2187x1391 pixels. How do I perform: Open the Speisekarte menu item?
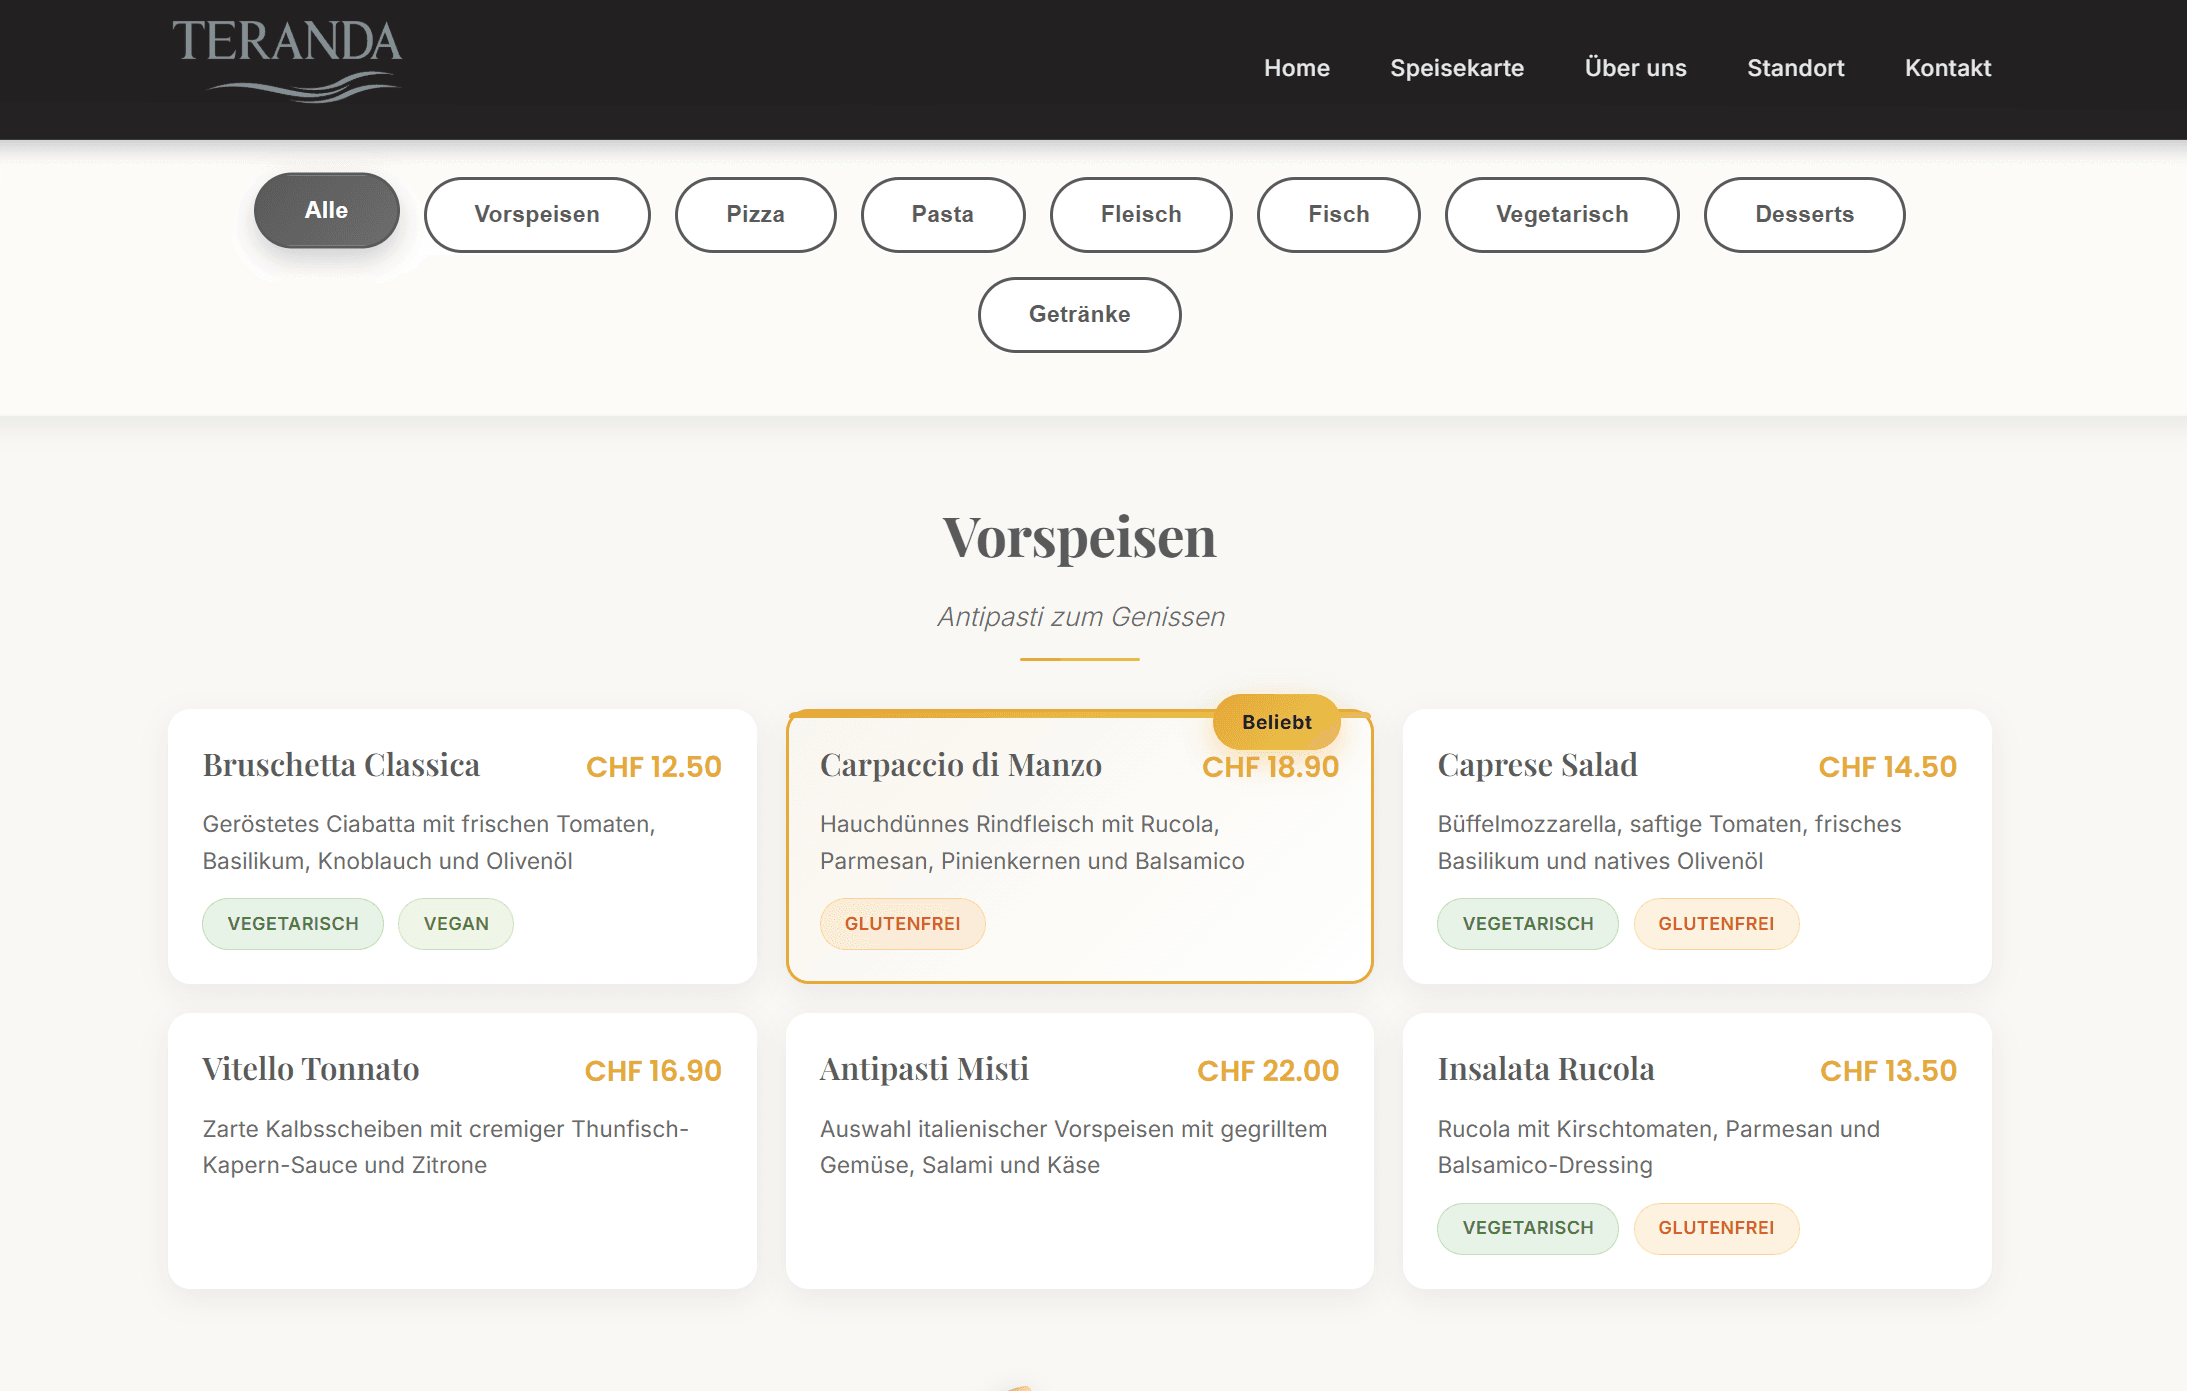pyautogui.click(x=1457, y=68)
